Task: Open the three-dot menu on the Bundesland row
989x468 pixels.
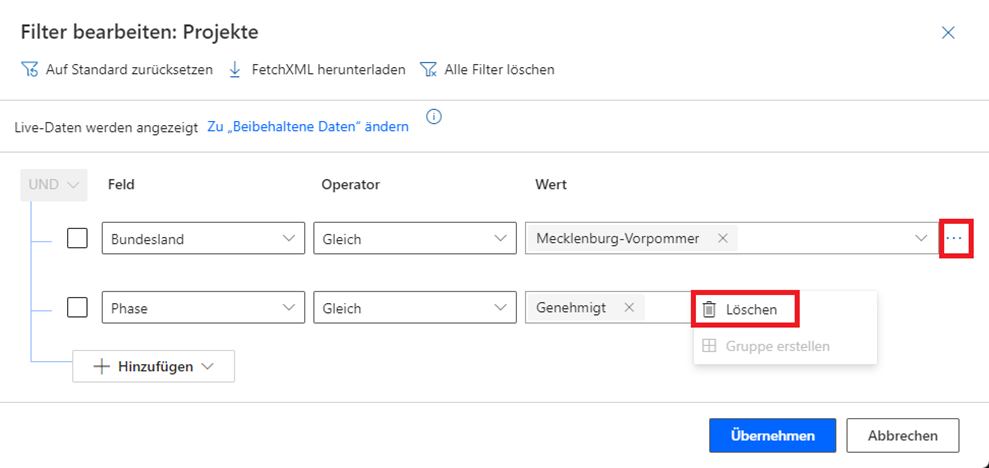Action: (x=955, y=239)
